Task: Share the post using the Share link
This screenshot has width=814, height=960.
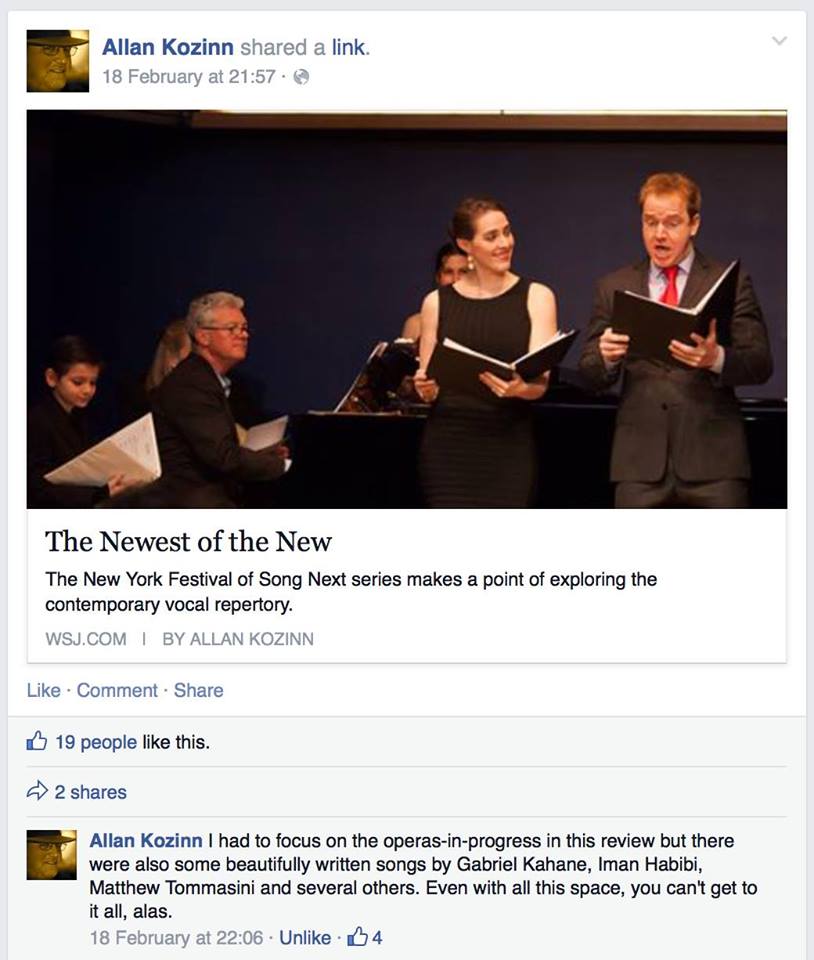Action: coord(198,691)
